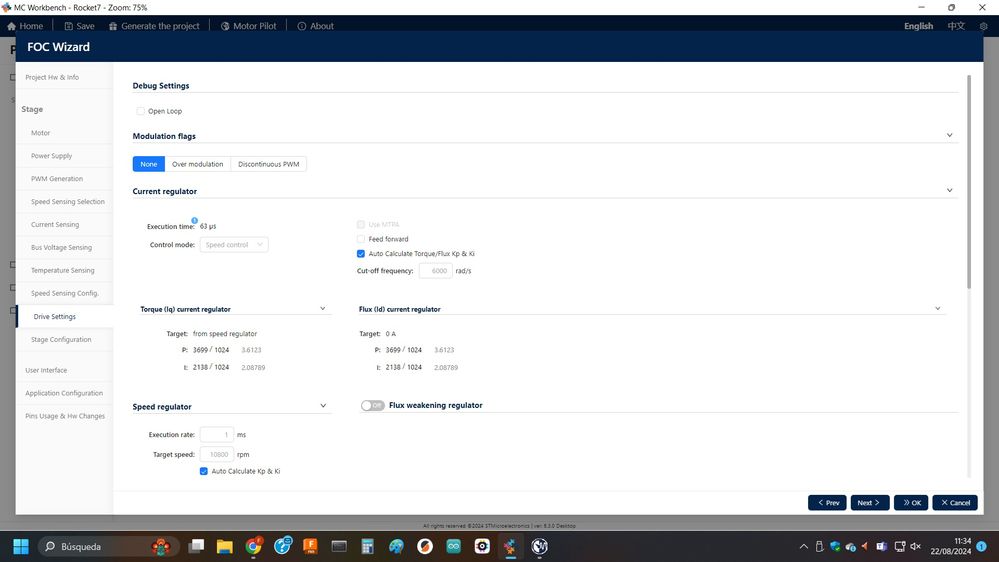Click the Execution time info icon
This screenshot has width=999, height=562.
194,220
